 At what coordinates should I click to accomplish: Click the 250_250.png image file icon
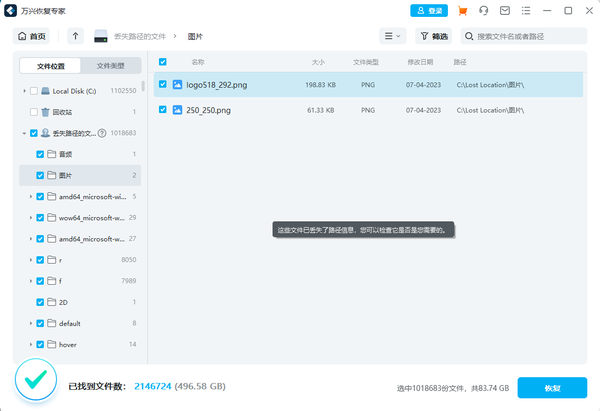(177, 109)
